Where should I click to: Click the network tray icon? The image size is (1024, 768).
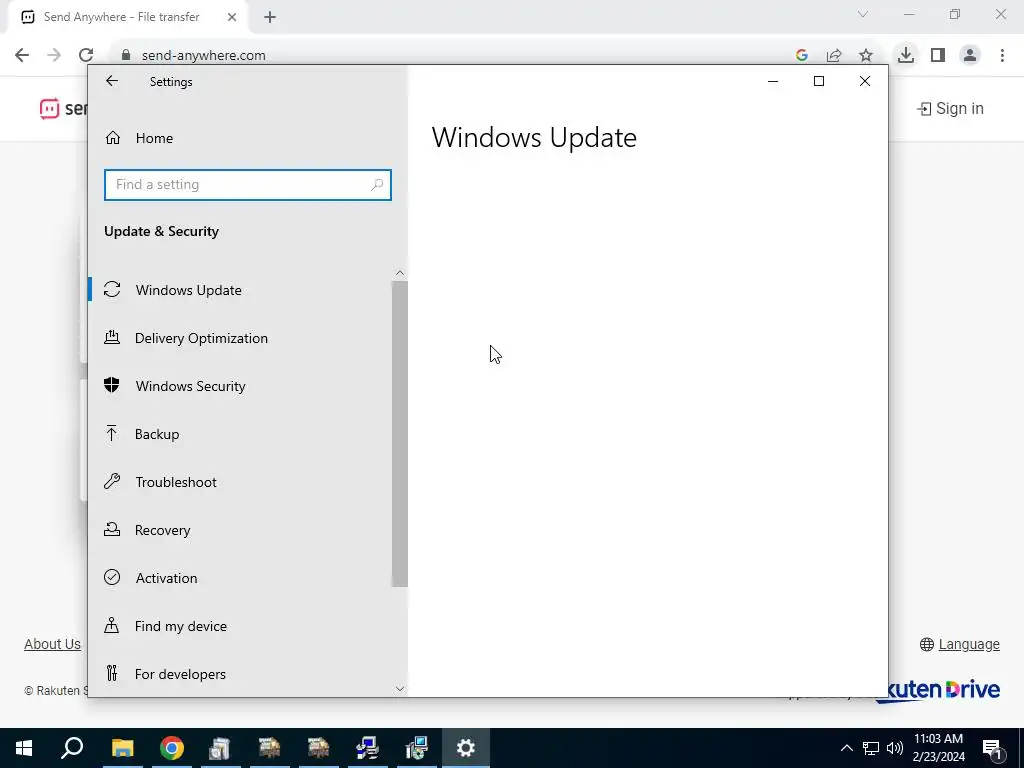(x=871, y=748)
